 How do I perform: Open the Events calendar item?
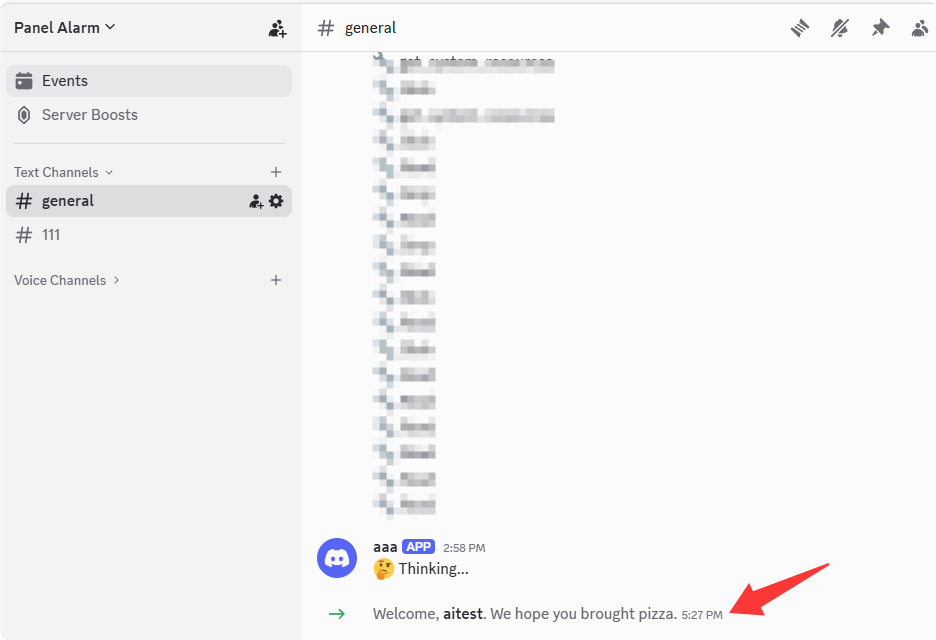pyautogui.click(x=149, y=81)
